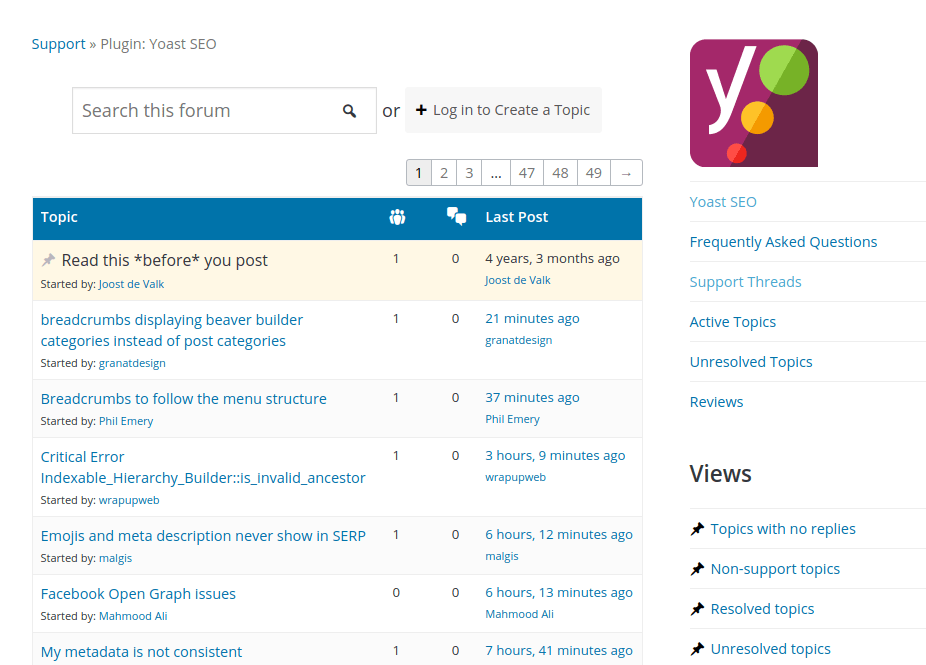This screenshot has width=926, height=665.
Task: Open topic Read this *before* you post
Action: pyautogui.click(x=165, y=260)
